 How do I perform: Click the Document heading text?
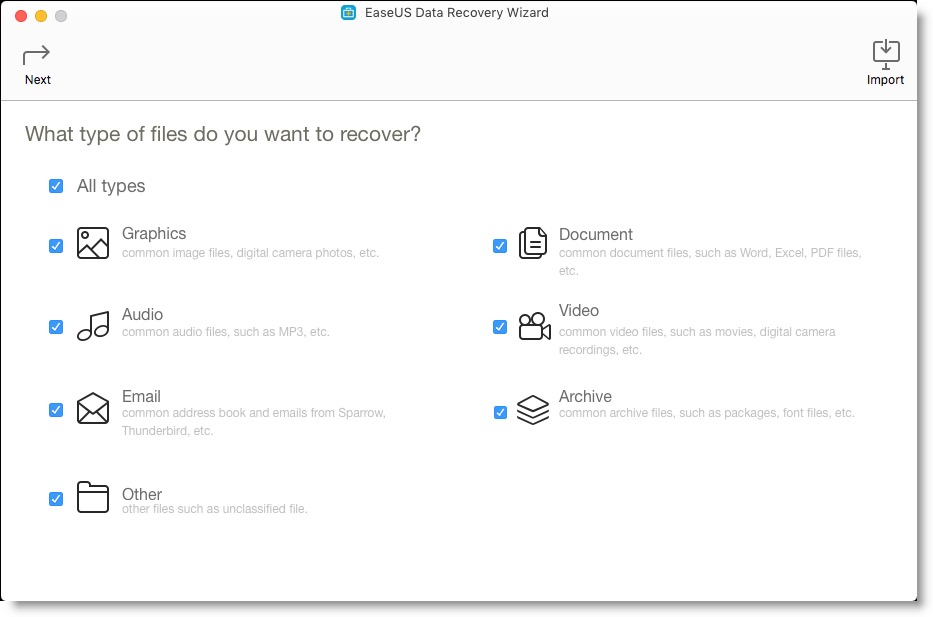tap(596, 234)
